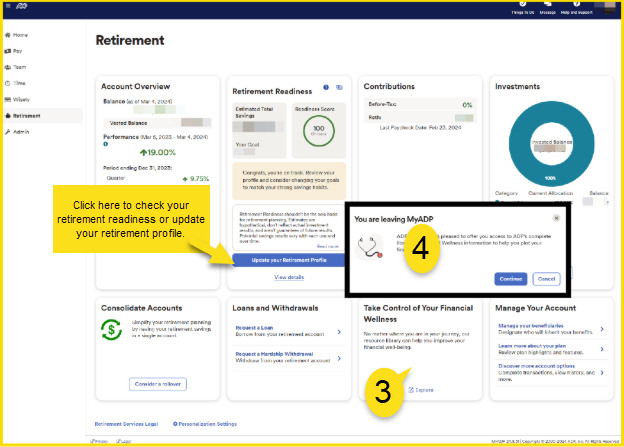Click the 9.75% quarter value

click(196, 179)
